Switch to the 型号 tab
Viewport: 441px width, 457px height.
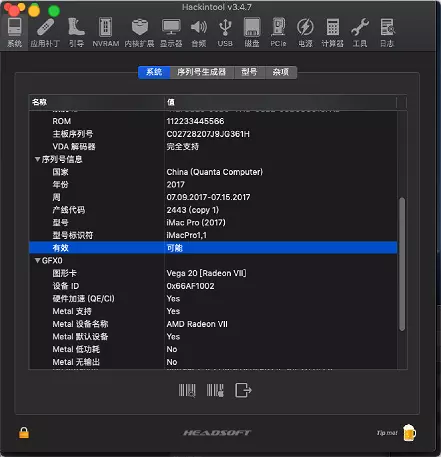pyautogui.click(x=249, y=72)
